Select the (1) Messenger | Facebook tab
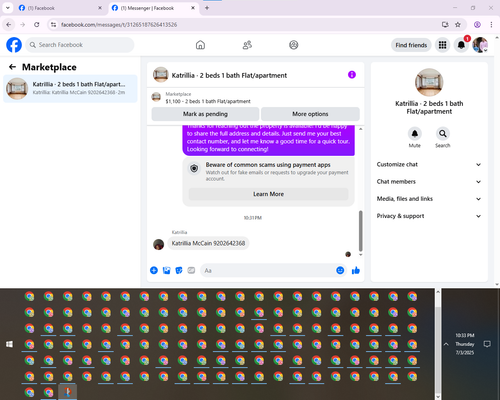The width and height of the screenshot is (500, 400). [x=153, y=8]
